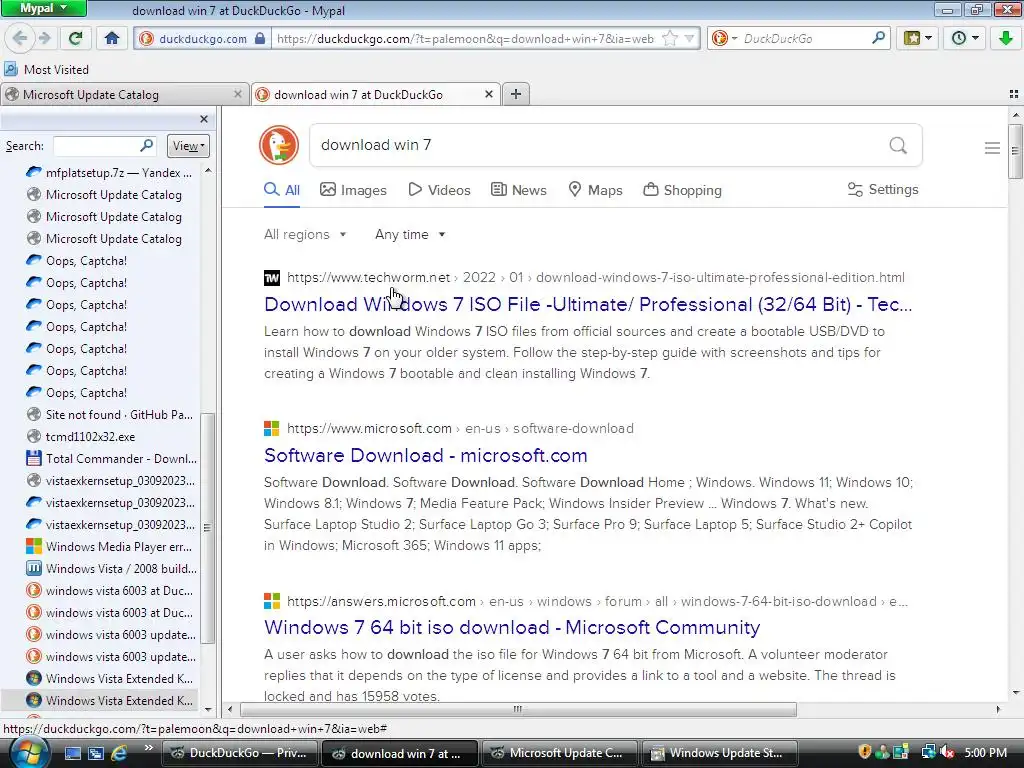Launch Internet Explorer from quick launch
This screenshot has height=768, width=1024.
click(x=119, y=754)
